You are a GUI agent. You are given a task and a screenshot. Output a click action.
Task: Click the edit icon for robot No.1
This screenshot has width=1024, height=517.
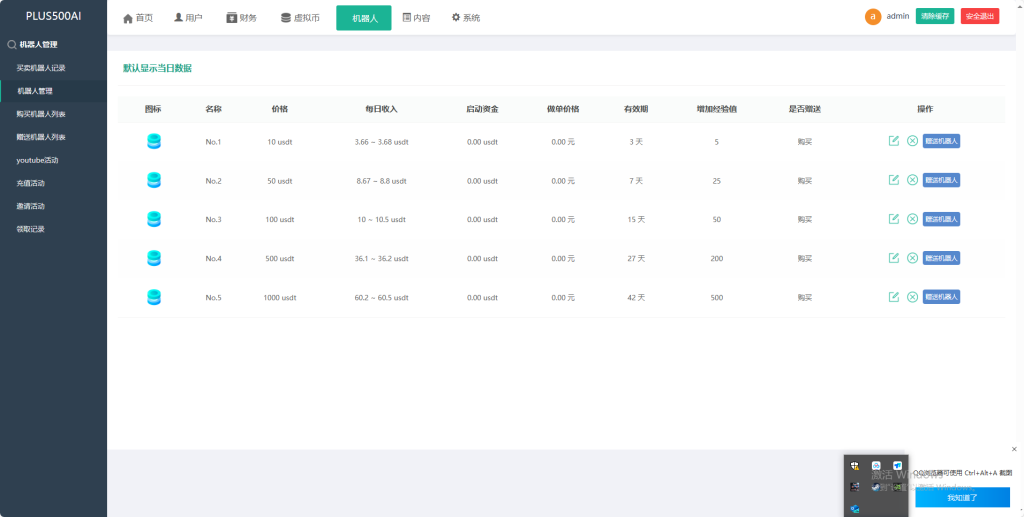[x=894, y=141]
